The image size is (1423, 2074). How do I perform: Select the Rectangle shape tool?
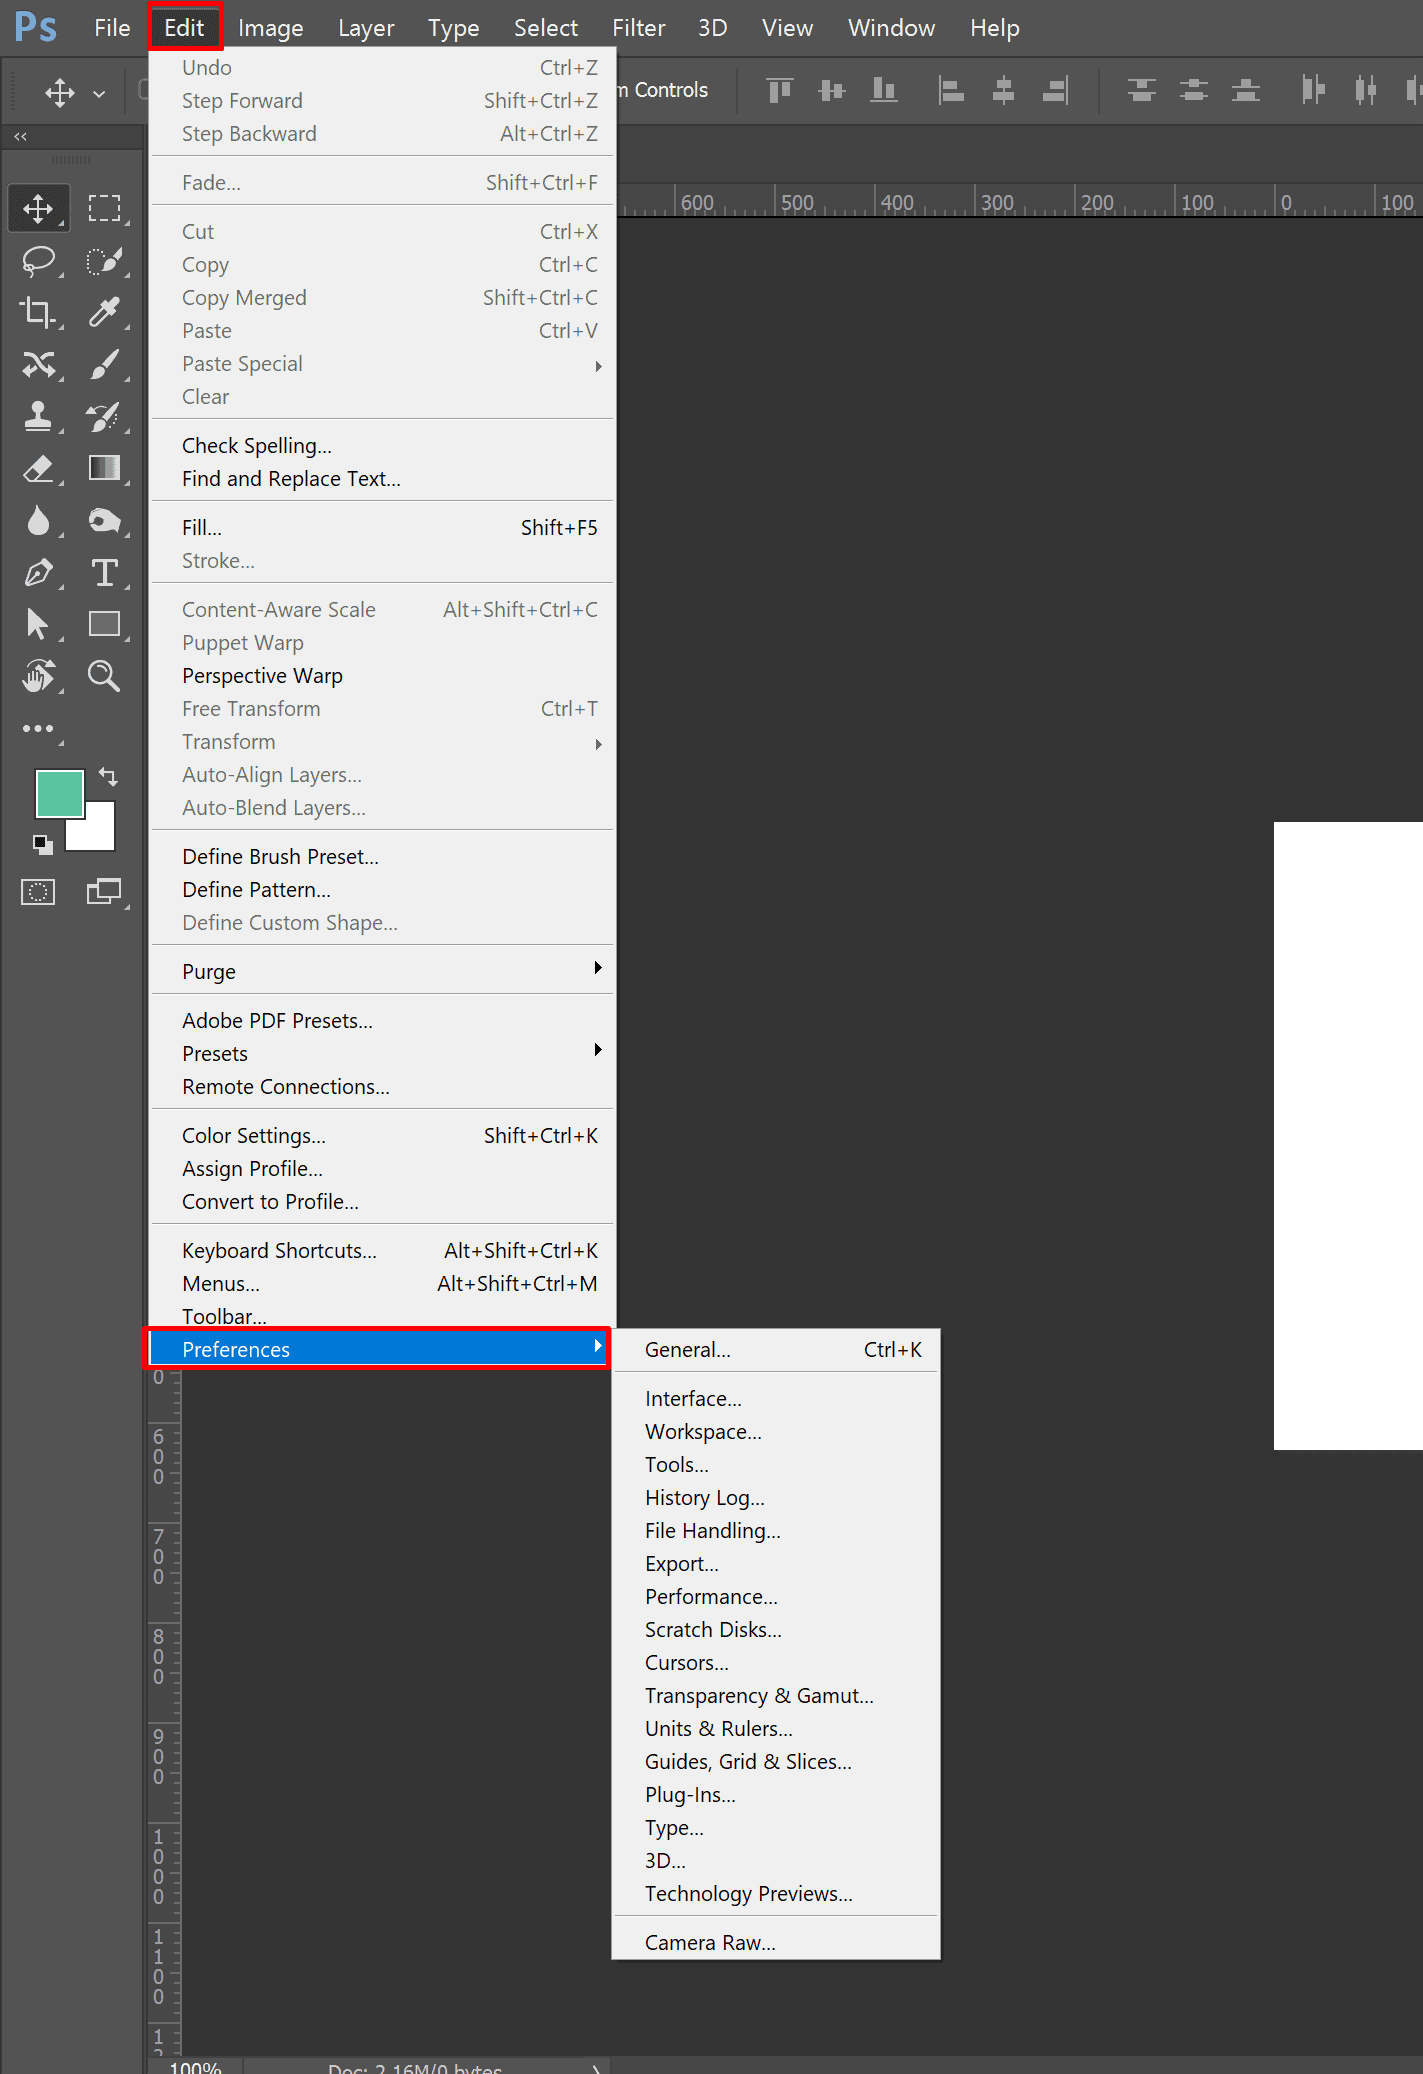point(104,625)
